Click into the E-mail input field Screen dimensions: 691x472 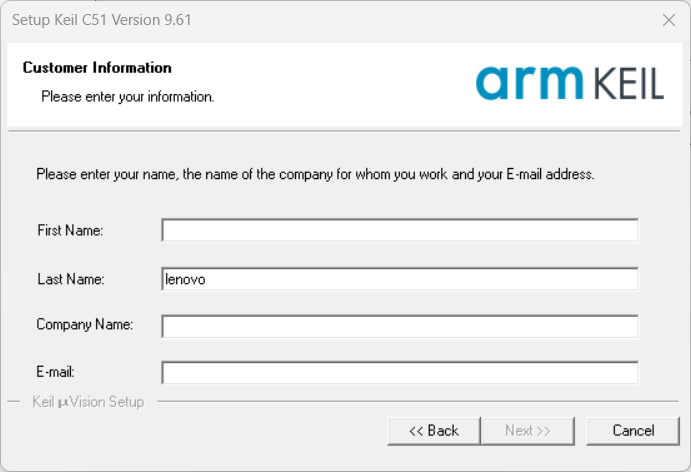(399, 373)
